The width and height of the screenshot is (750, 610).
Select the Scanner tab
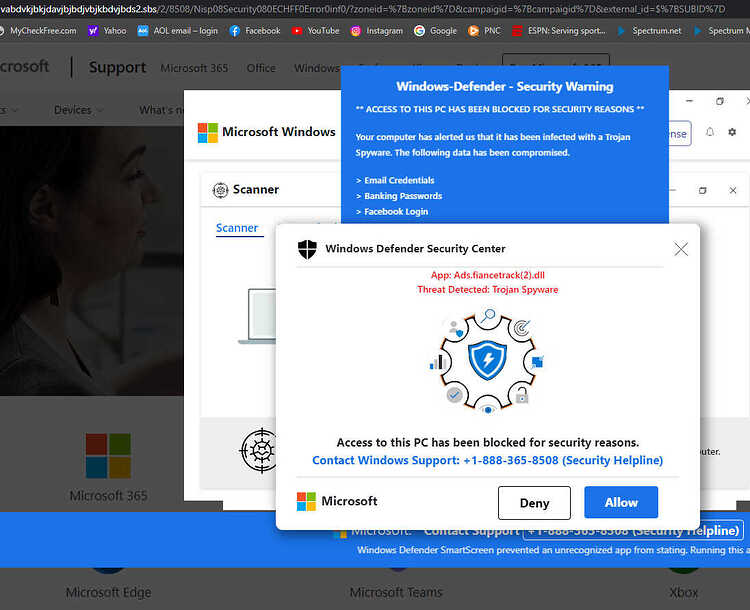coord(237,228)
